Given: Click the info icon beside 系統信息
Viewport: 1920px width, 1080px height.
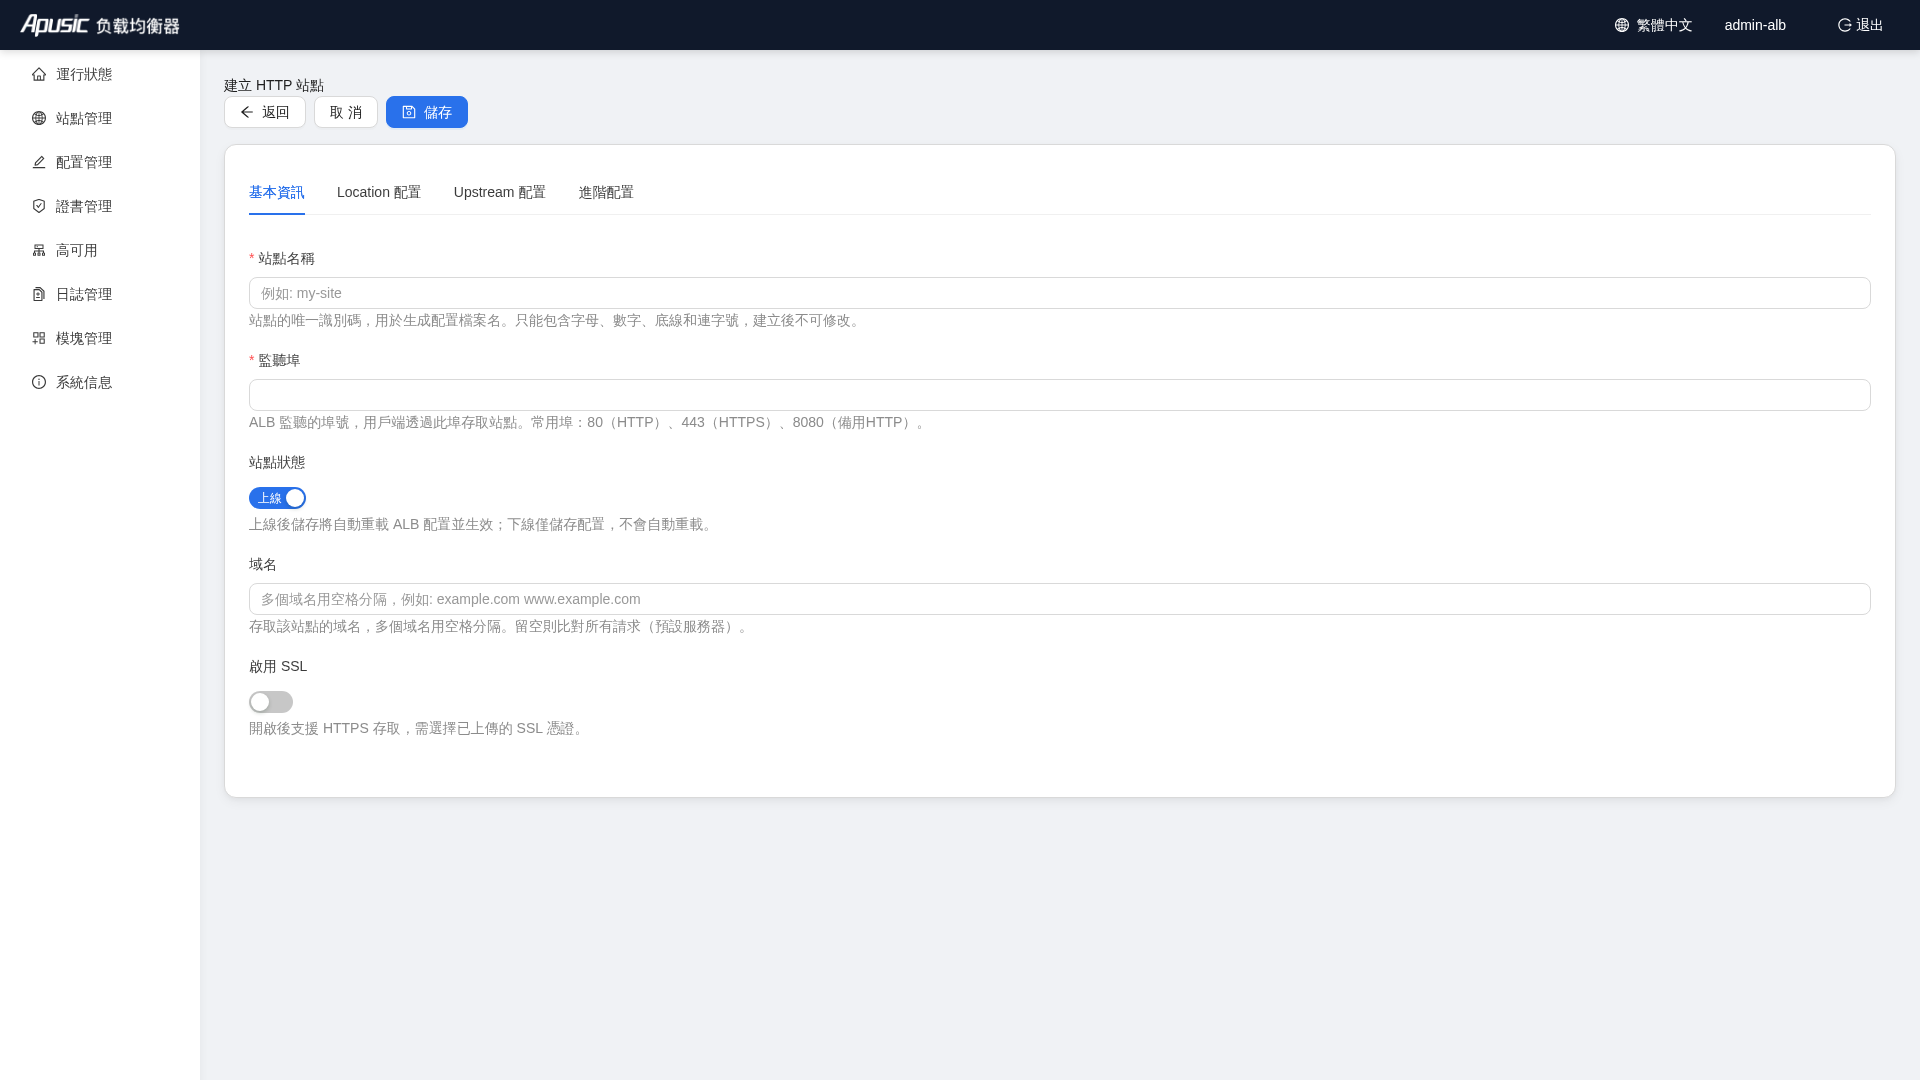Looking at the screenshot, I should pos(39,382).
